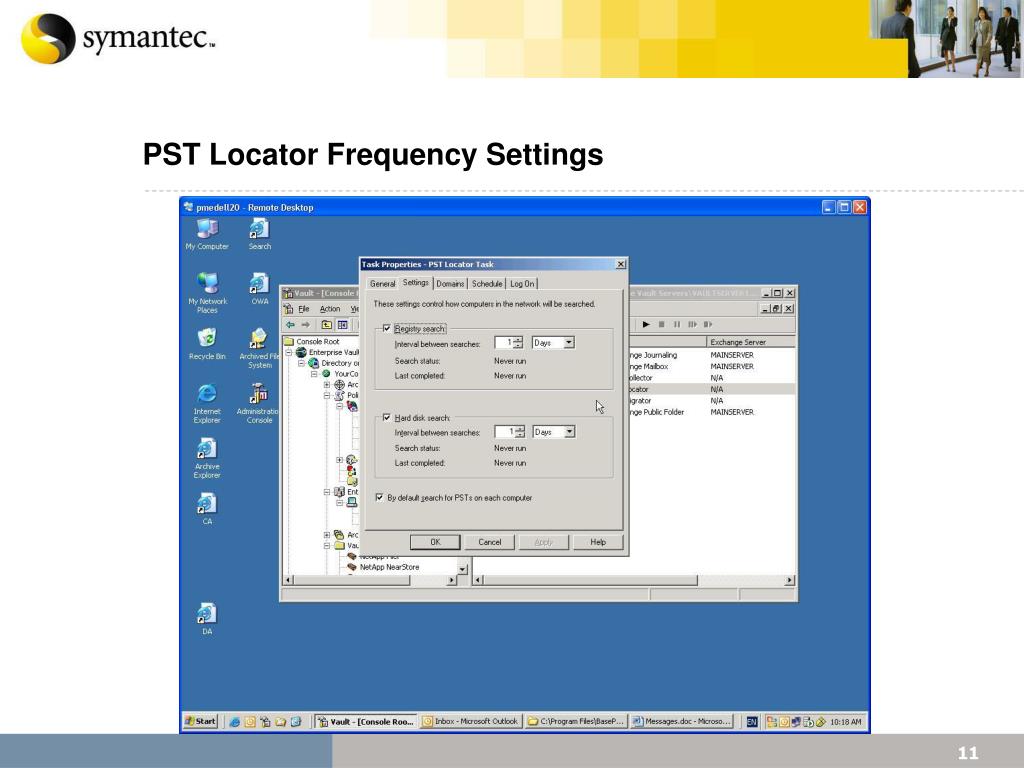Click the Back arrow in Vault console toolbar
The width and height of the screenshot is (1024, 768).
click(x=291, y=325)
